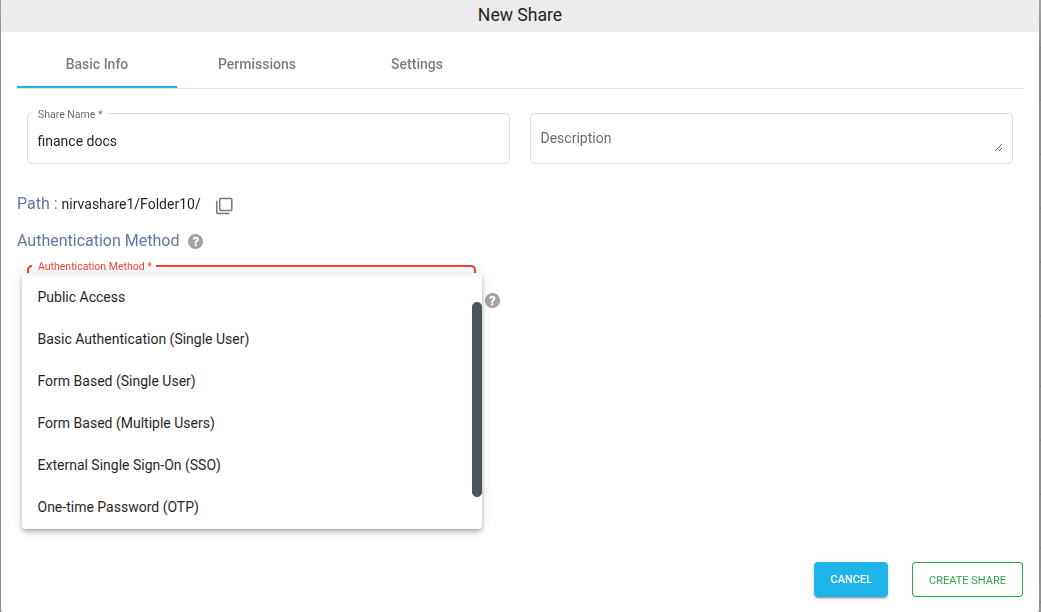The height and width of the screenshot is (612, 1041).
Task: Switch to the Permissions tab
Action: coord(256,64)
